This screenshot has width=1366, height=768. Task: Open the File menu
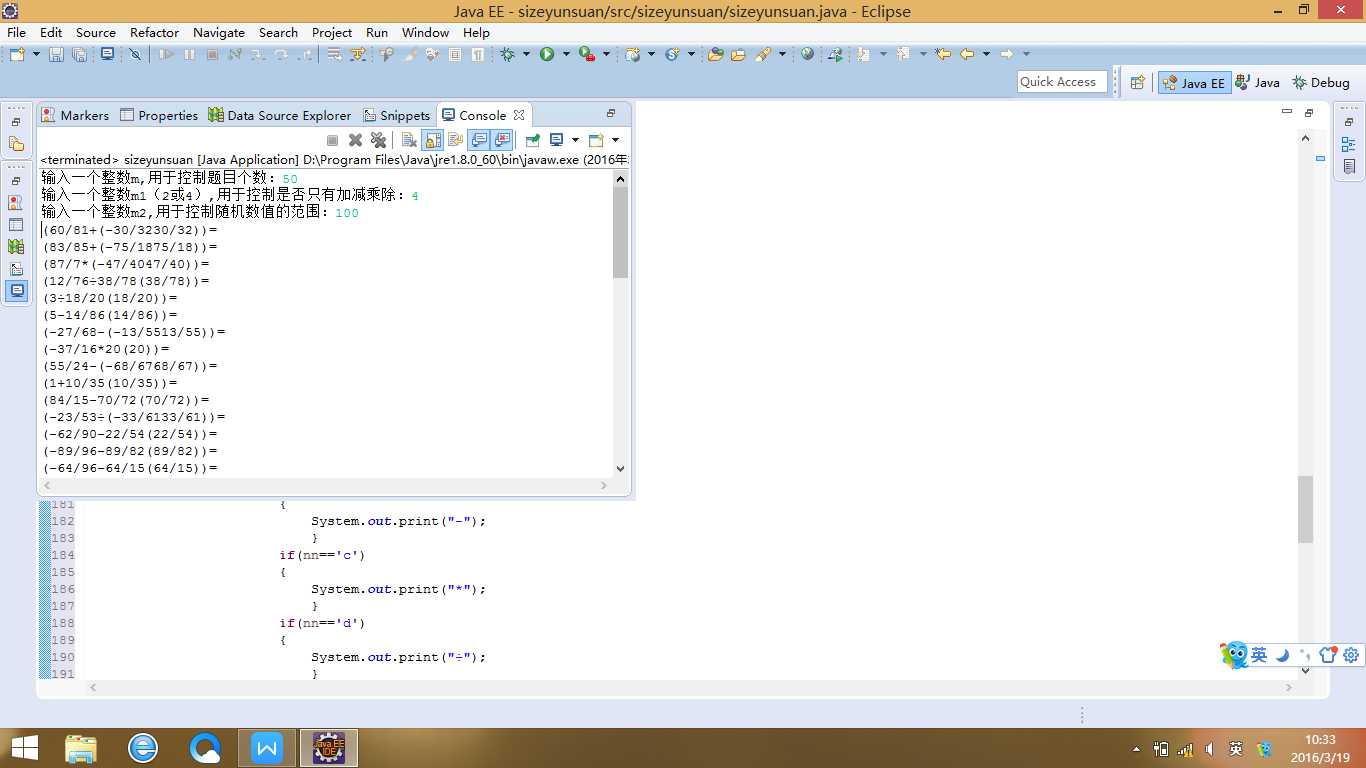(x=16, y=32)
